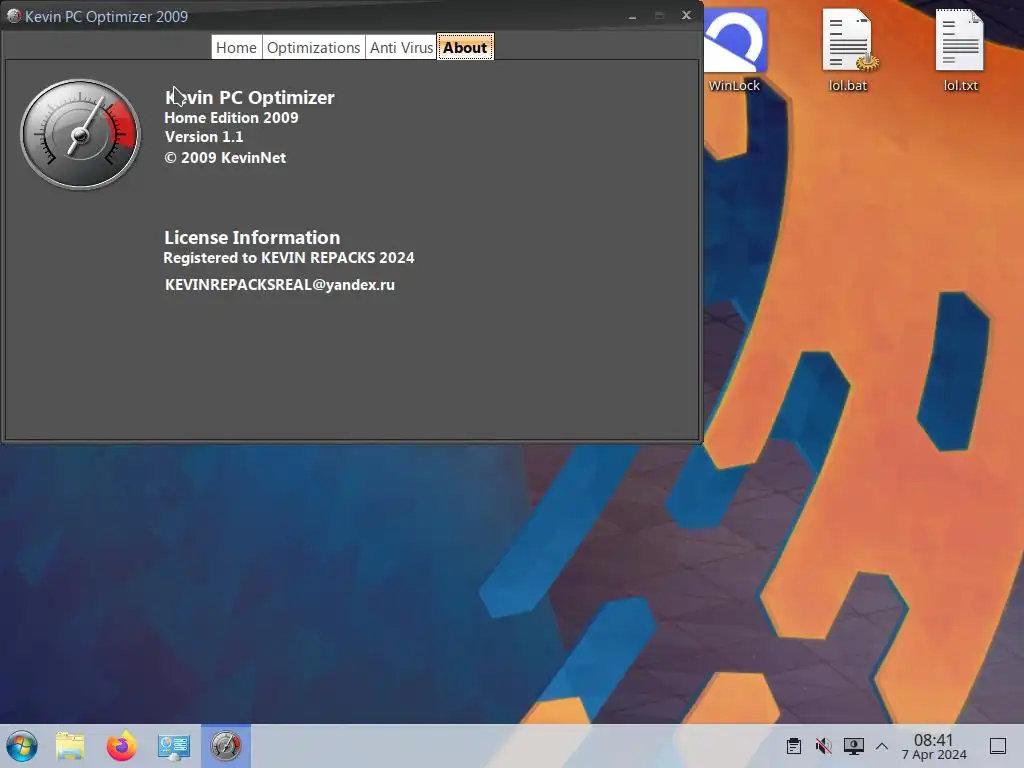Open the Start menu orb
Image resolution: width=1024 pixels, height=768 pixels.
point(22,746)
